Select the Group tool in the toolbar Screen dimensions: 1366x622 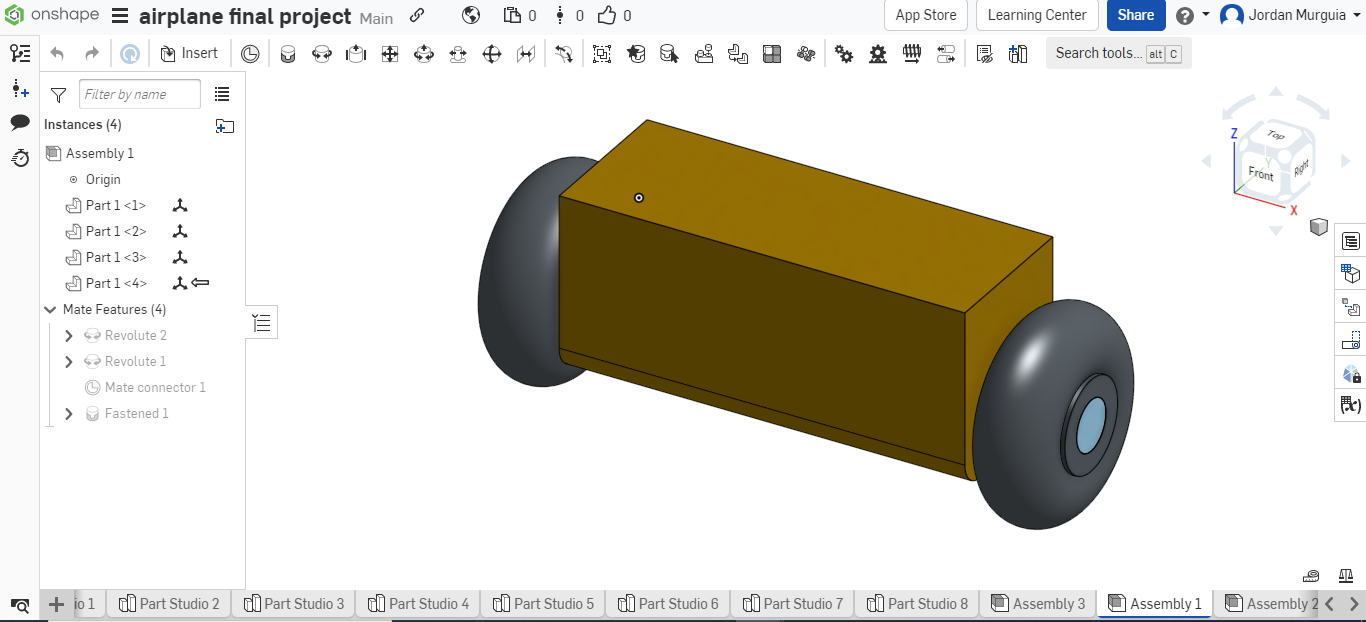[601, 53]
